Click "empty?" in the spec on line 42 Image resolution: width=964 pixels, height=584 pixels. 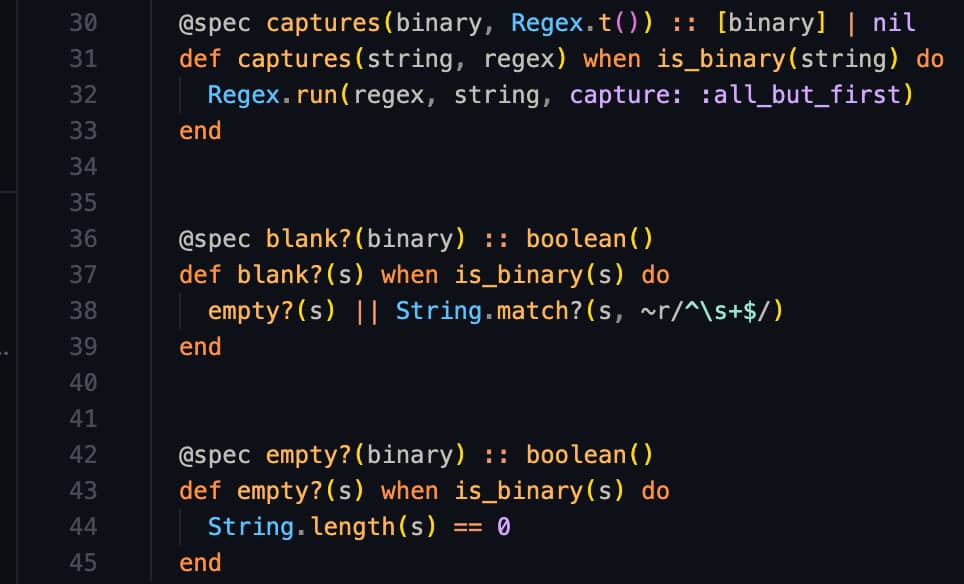309,455
